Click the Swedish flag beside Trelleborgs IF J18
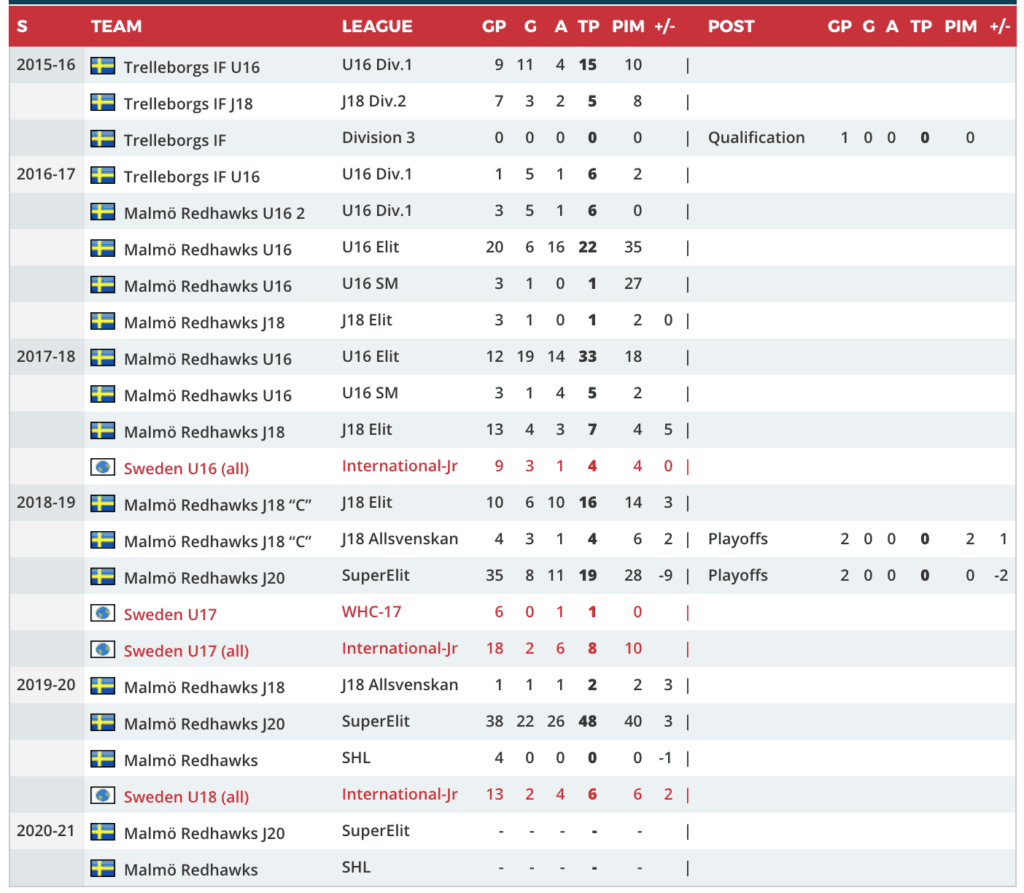1024x893 pixels. coord(102,102)
